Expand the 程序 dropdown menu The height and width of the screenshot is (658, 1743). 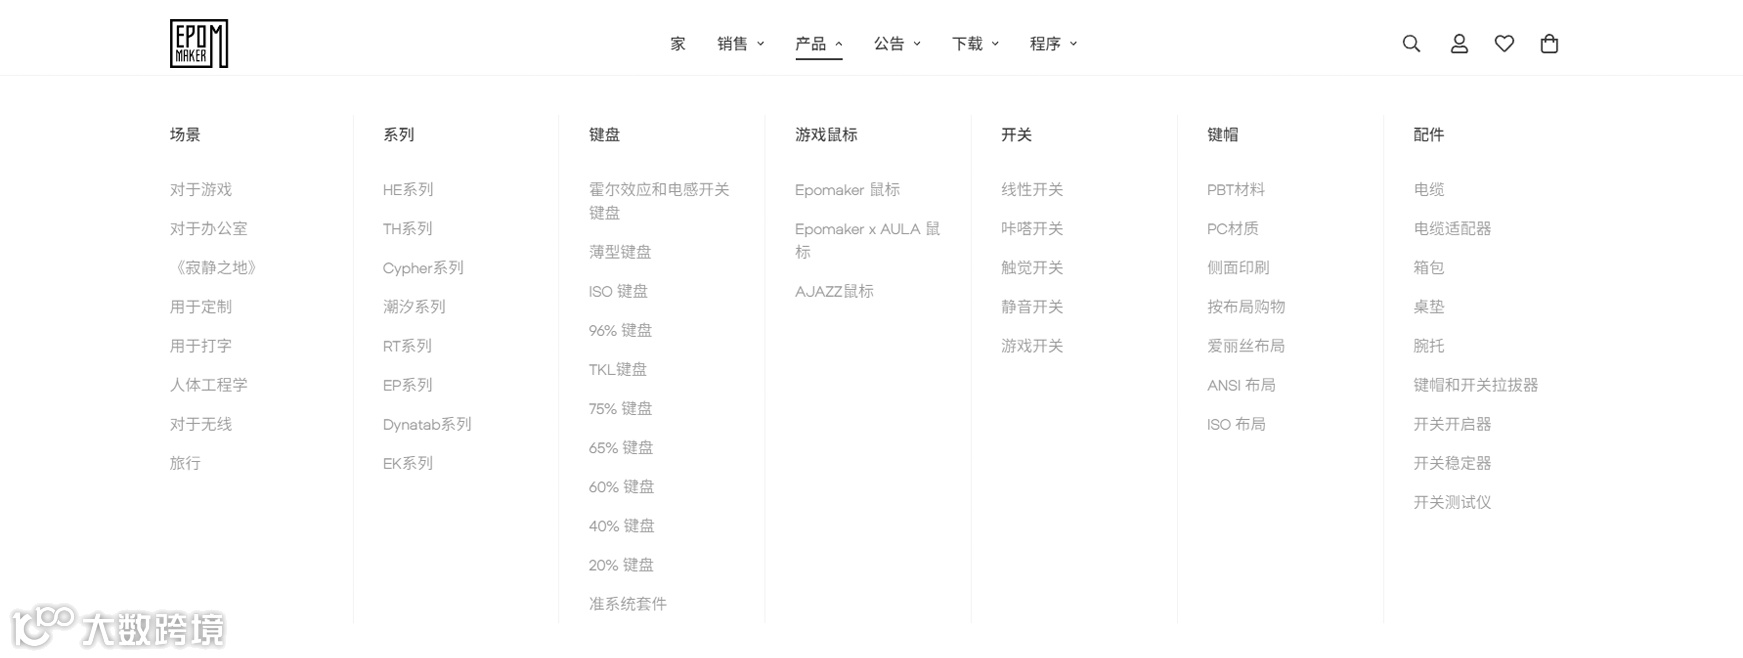(1053, 44)
